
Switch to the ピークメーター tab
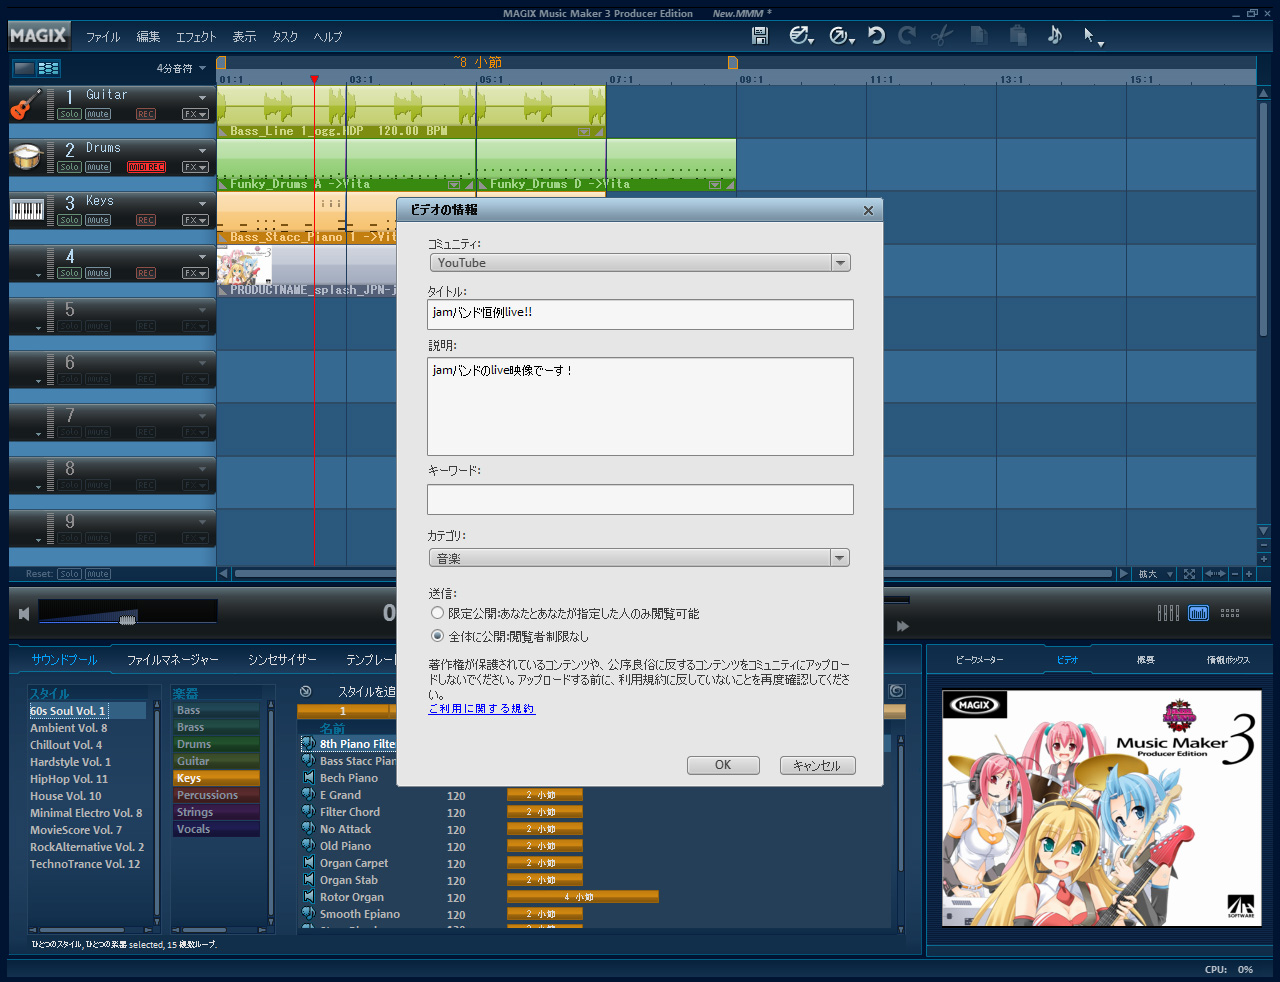[x=979, y=660]
